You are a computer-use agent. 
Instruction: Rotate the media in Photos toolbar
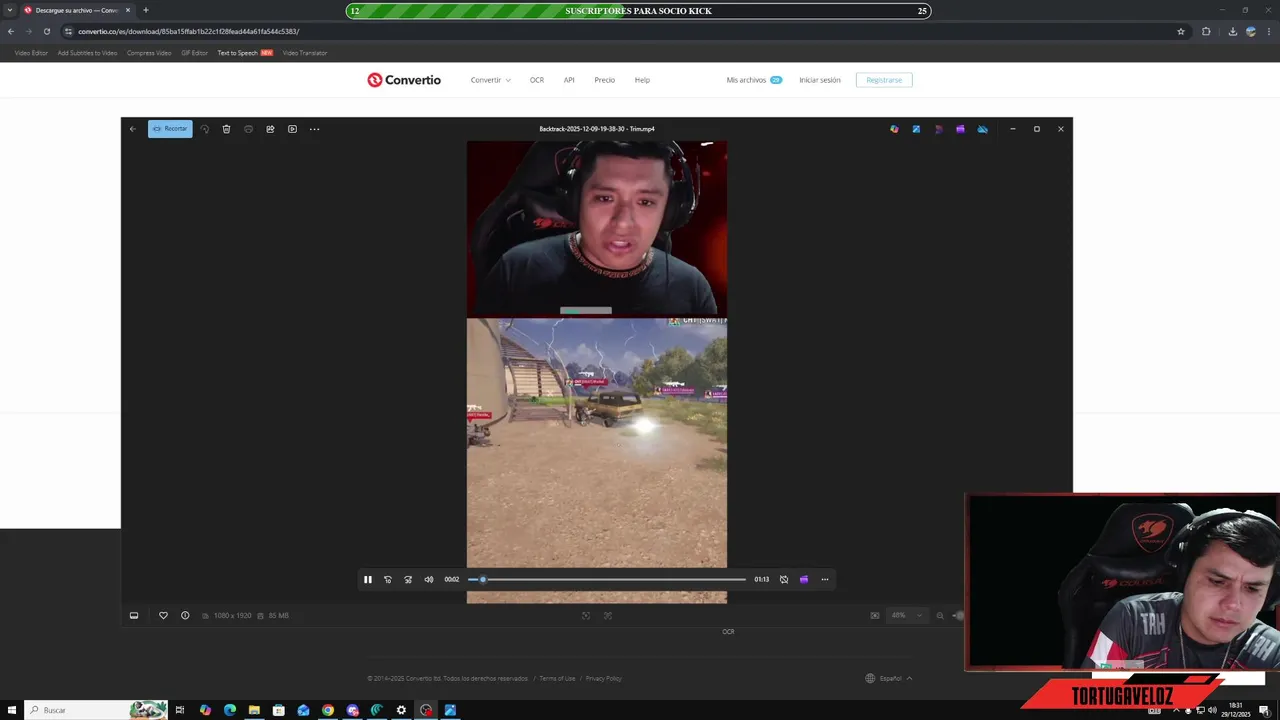[205, 129]
